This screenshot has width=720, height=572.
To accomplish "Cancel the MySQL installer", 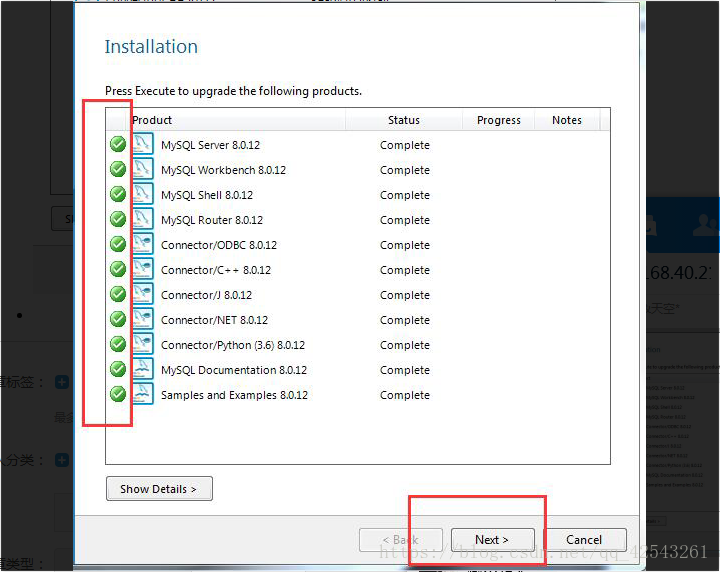I will (x=584, y=540).
